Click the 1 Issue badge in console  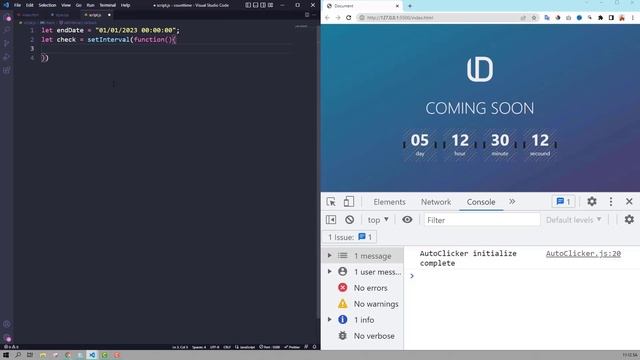tap(350, 237)
